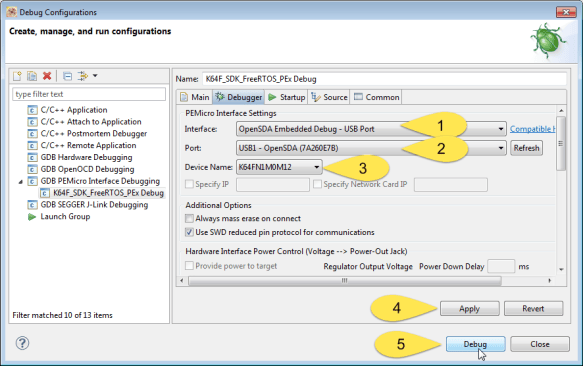583x366 pixels.
Task: Toggle the Specify IP checkbox
Action: pos(189,184)
